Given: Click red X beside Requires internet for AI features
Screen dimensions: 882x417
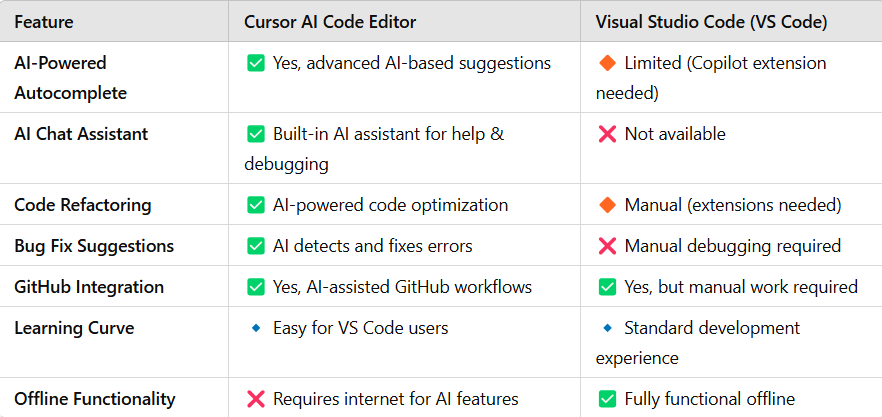Looking at the screenshot, I should point(256,399).
